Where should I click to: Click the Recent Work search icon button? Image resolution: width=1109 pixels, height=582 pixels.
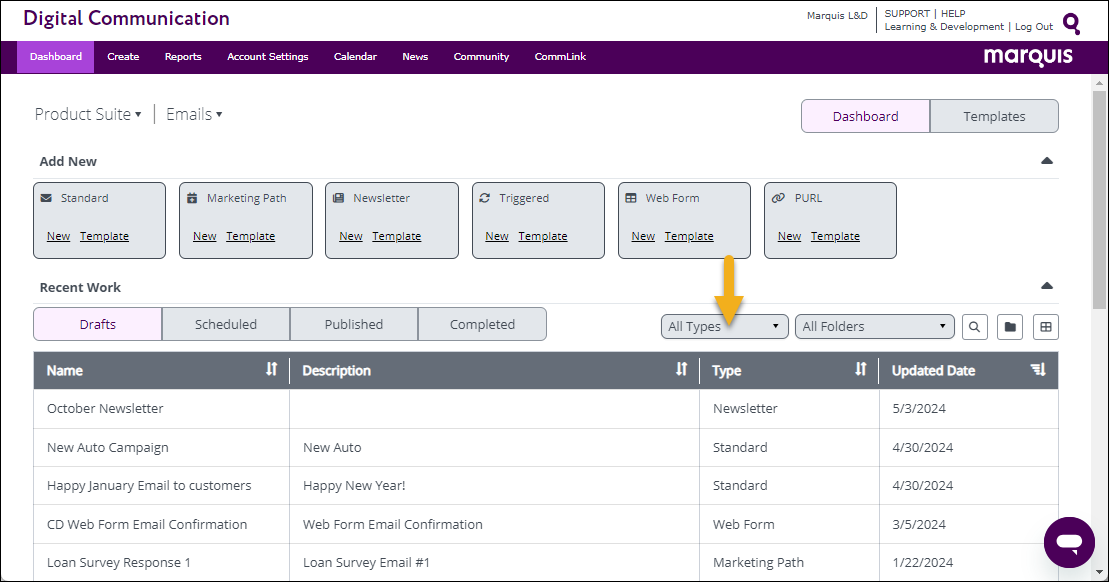click(x=975, y=327)
